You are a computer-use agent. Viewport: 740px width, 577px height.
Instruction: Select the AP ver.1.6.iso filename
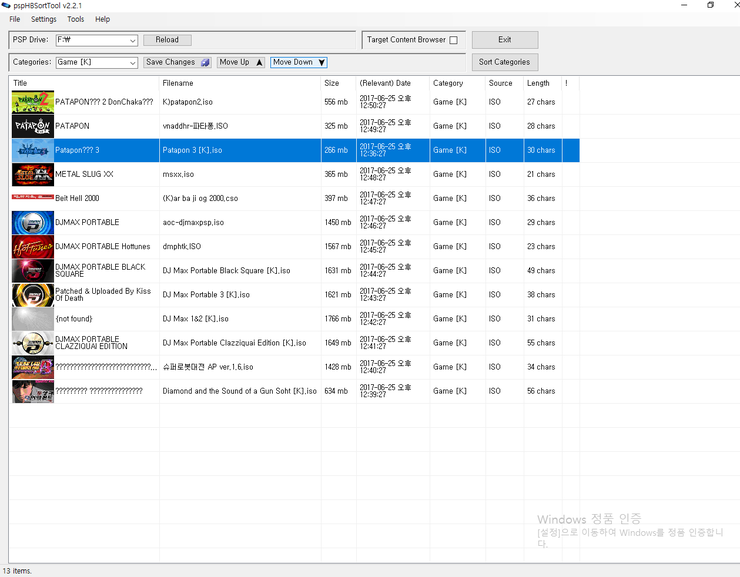[x=208, y=367]
